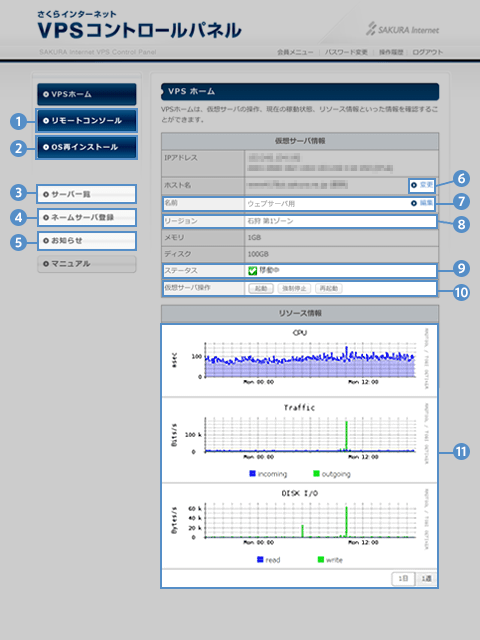Switch graphs to 1週 view
This screenshot has width=480, height=640.
(426, 578)
